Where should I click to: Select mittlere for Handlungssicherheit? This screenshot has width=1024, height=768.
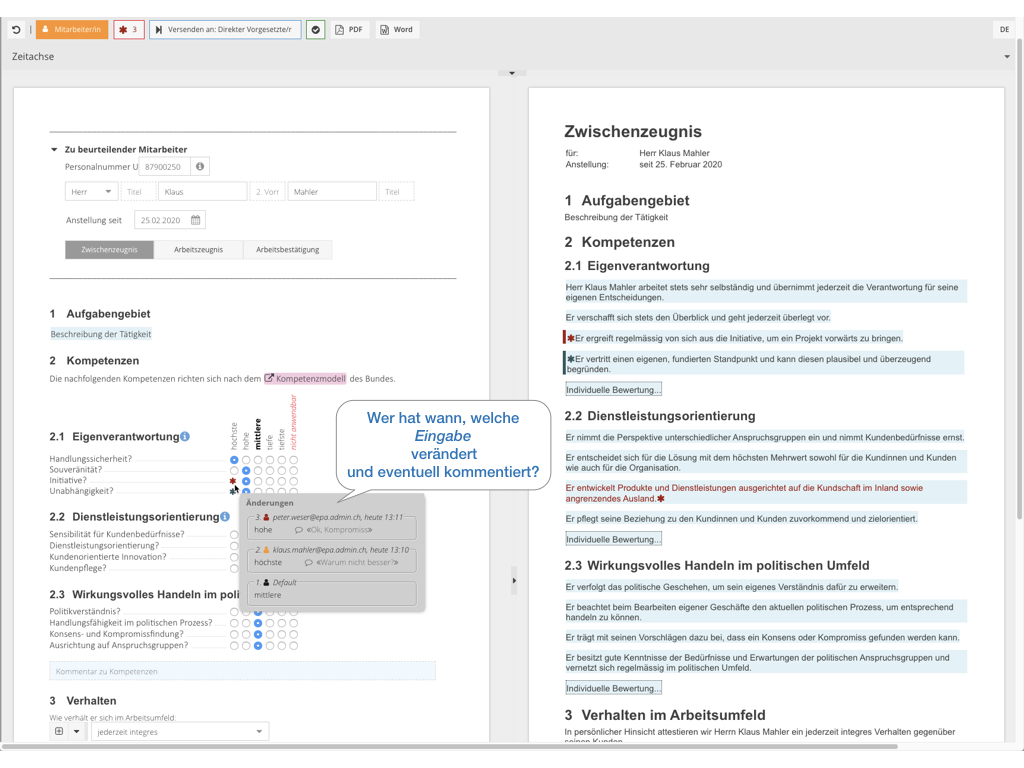coord(258,460)
